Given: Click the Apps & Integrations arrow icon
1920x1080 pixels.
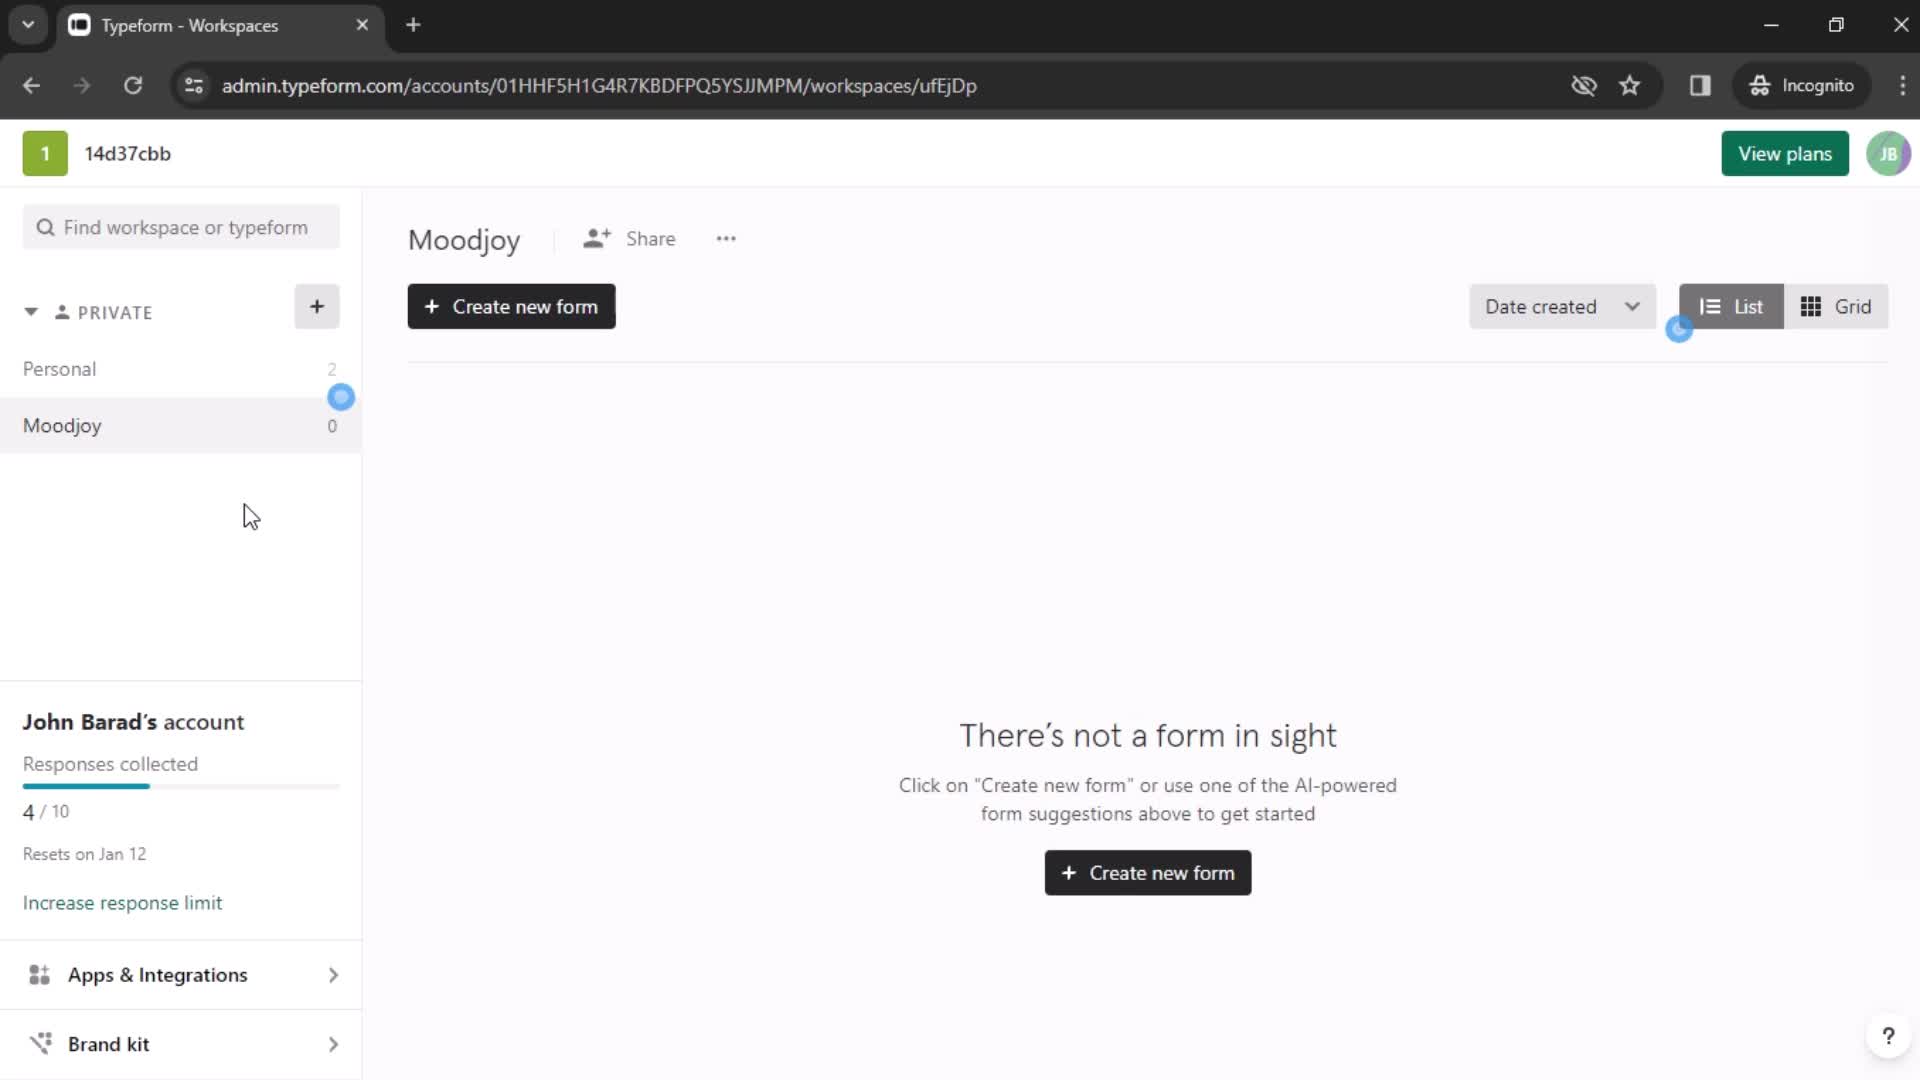Looking at the screenshot, I should tap(334, 973).
